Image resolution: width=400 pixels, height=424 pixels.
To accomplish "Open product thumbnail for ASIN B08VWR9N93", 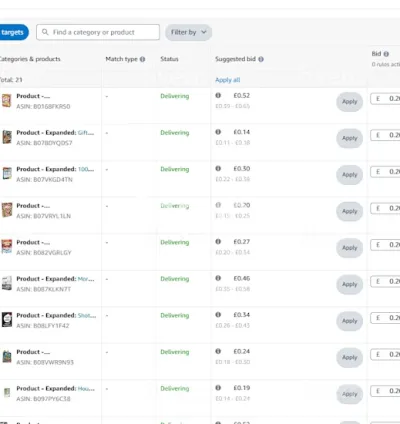I will tap(7, 356).
